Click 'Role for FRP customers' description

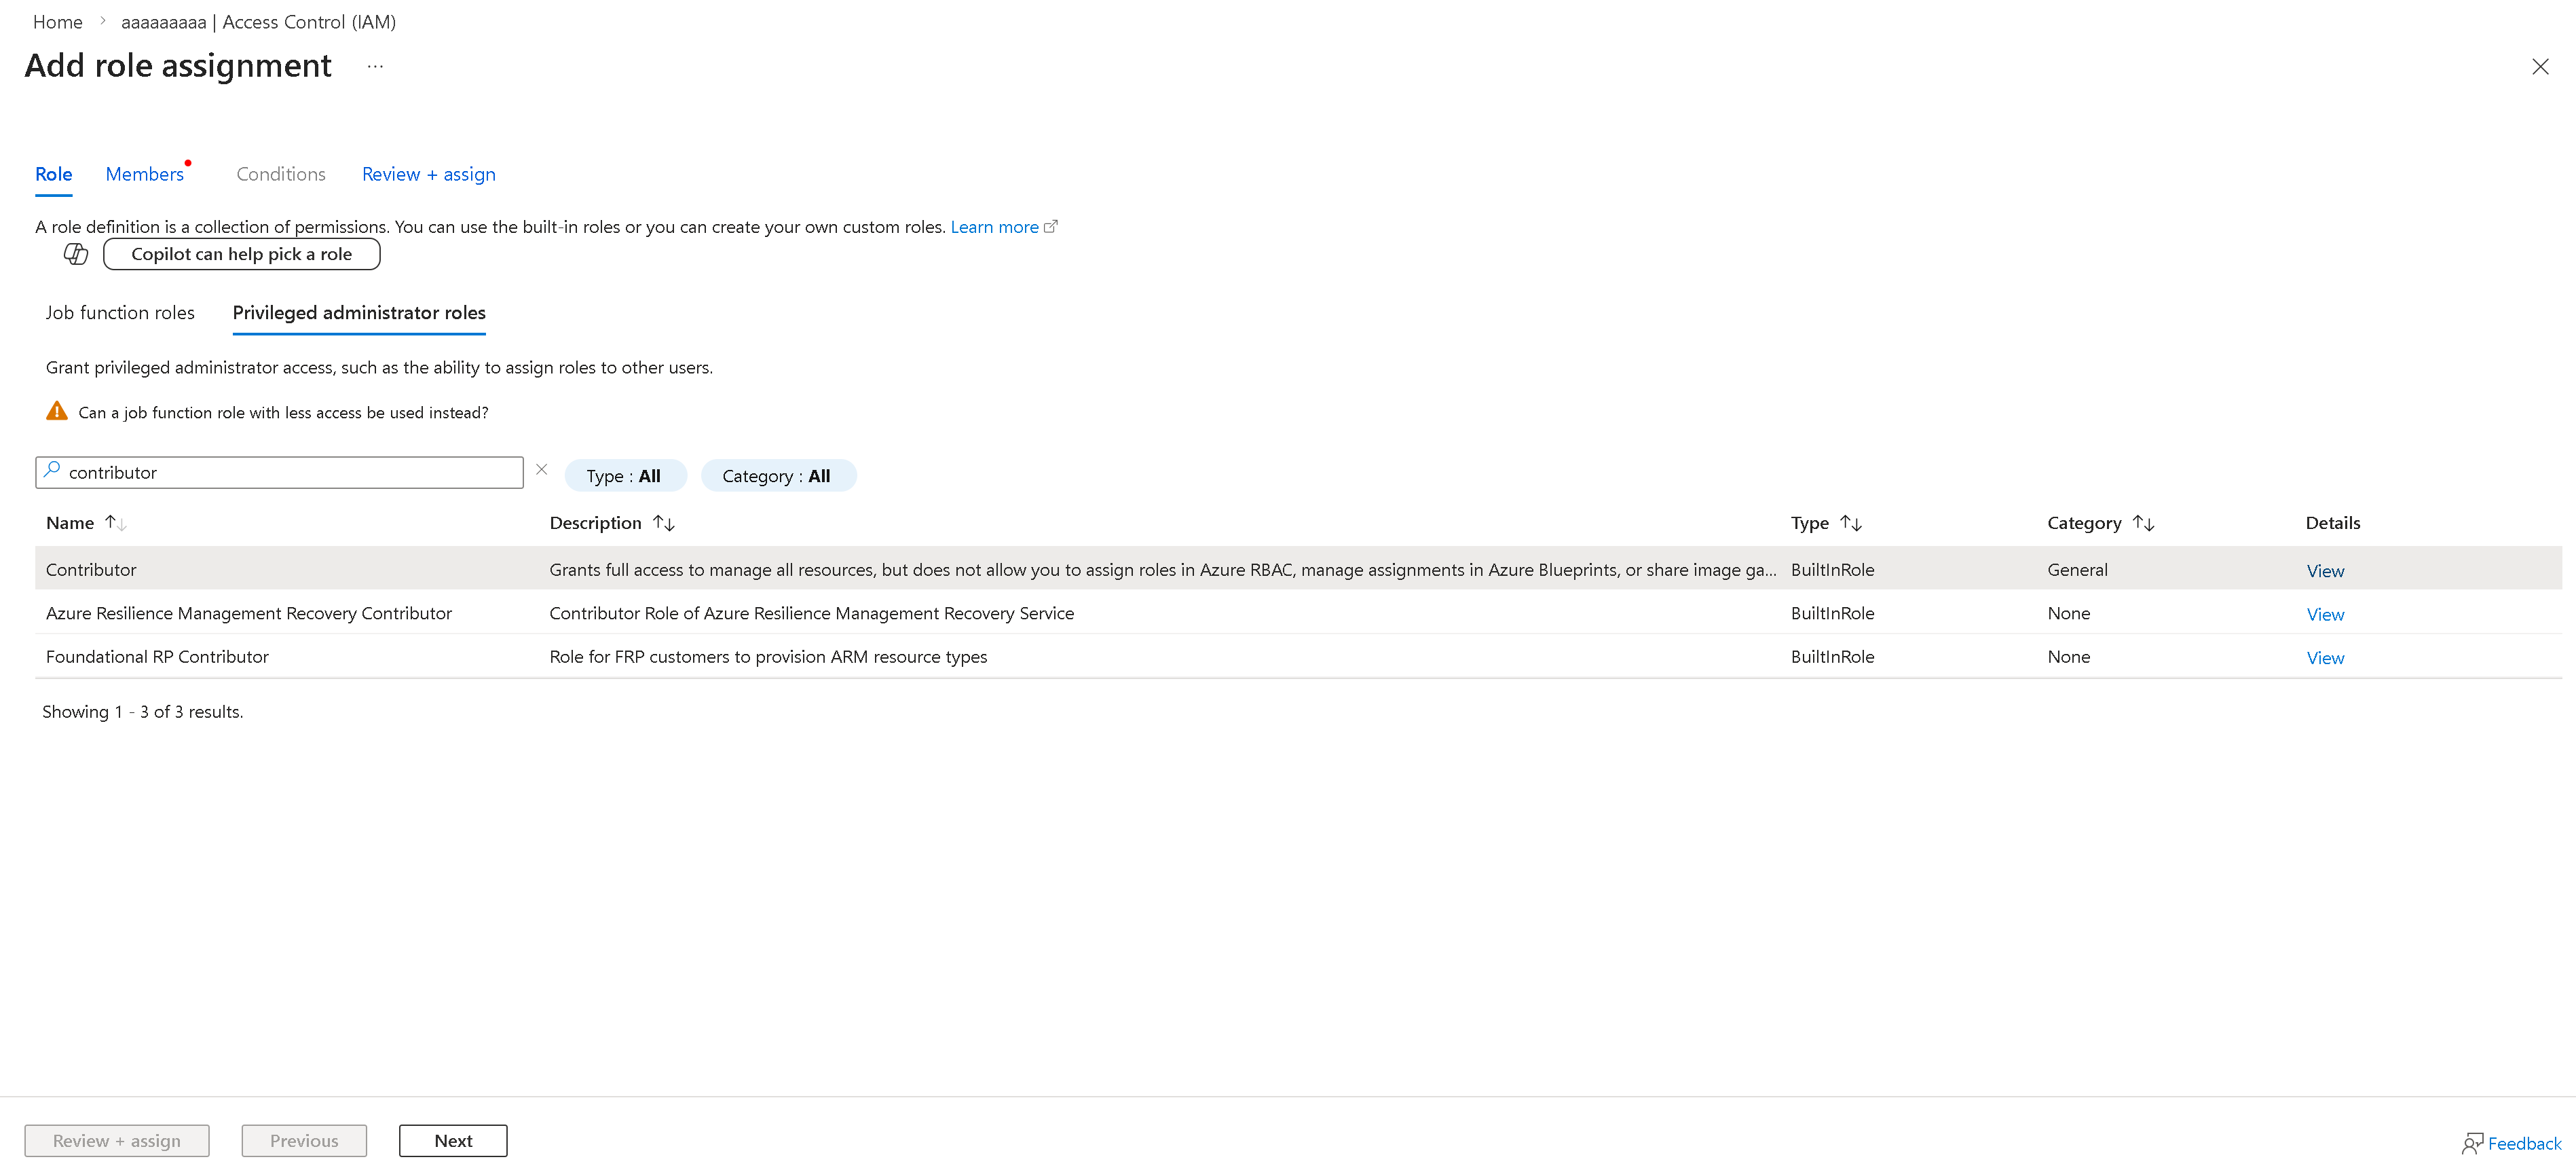point(768,656)
